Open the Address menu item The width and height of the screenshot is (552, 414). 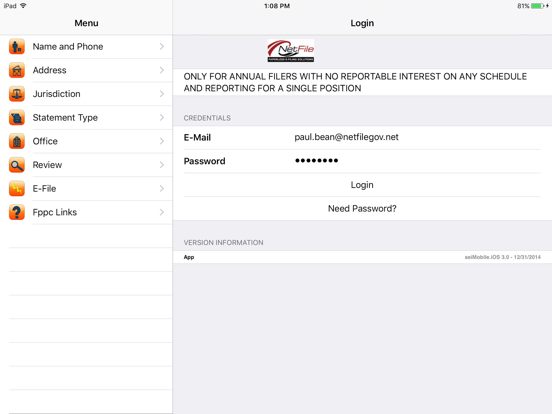point(86,70)
